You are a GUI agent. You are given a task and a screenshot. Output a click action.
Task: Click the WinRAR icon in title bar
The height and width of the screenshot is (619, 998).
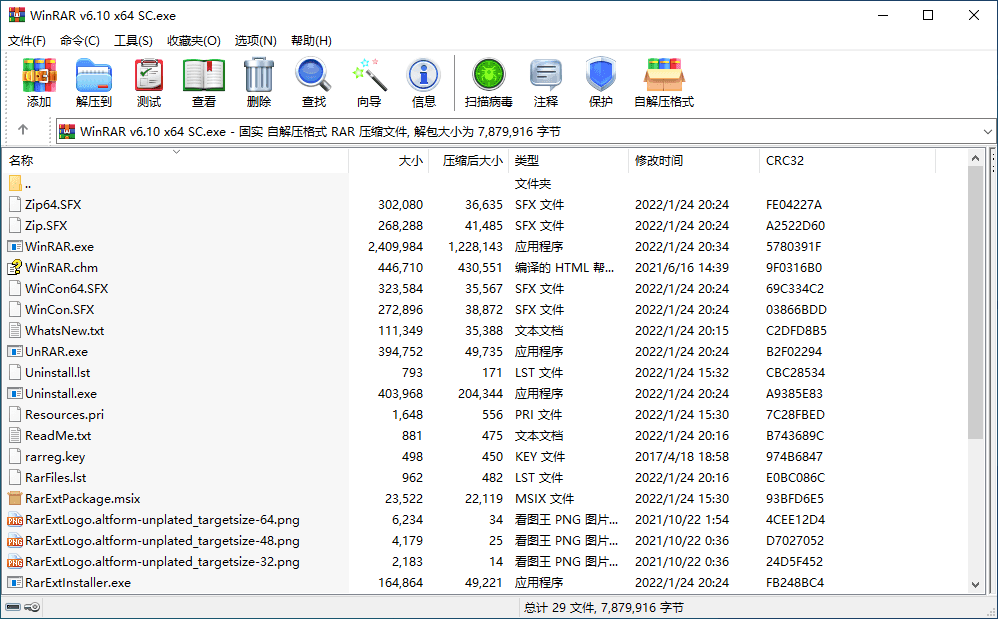pyautogui.click(x=17, y=15)
